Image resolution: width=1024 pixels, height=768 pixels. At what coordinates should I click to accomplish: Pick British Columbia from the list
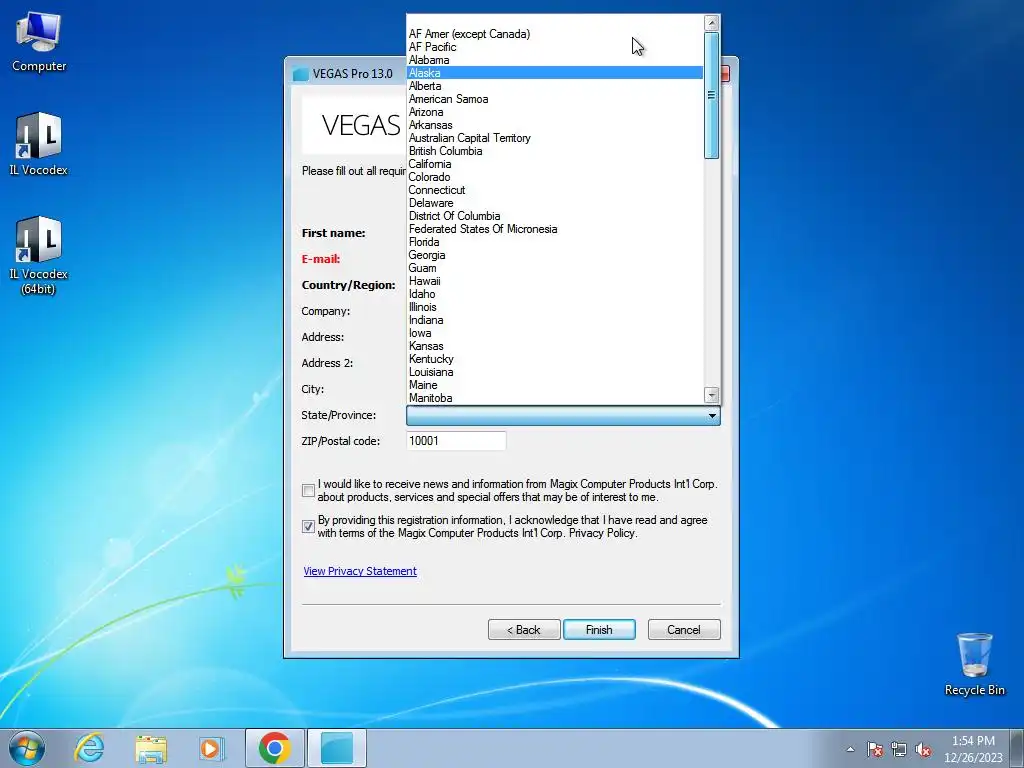point(554,151)
